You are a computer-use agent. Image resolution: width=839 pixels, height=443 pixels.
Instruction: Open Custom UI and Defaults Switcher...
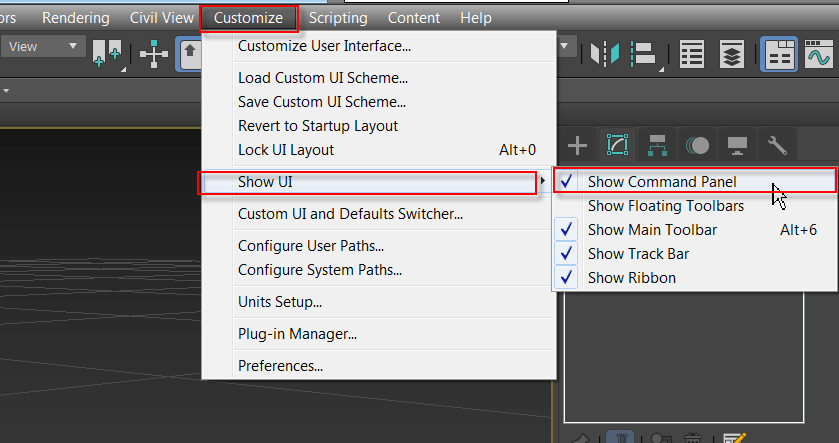[x=379, y=214]
